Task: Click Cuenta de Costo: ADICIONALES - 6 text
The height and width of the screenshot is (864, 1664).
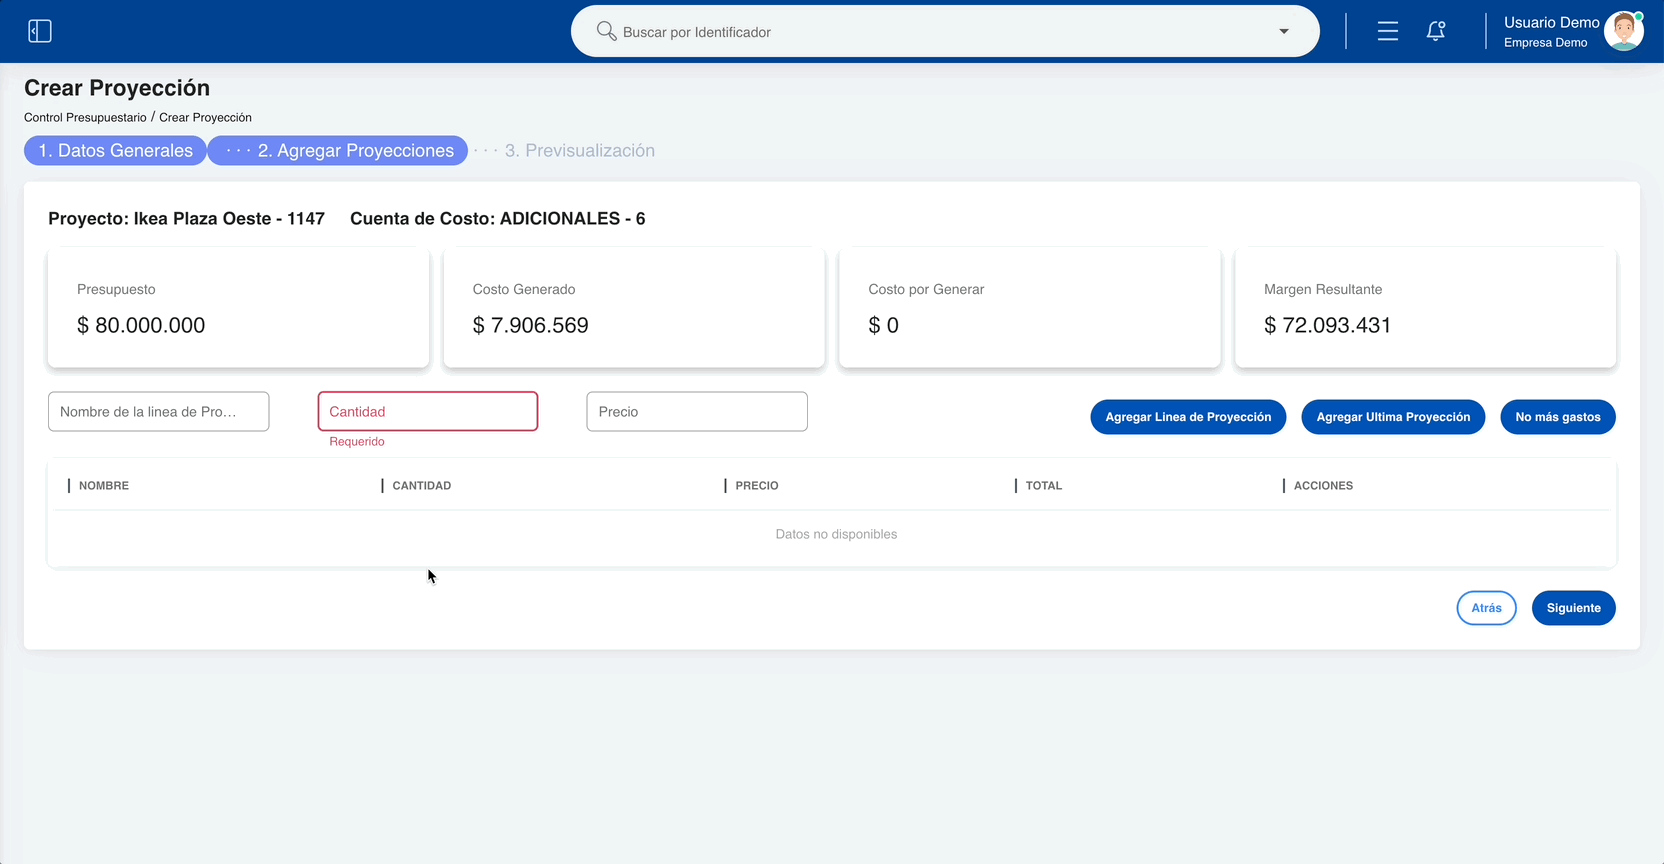Action: (498, 218)
